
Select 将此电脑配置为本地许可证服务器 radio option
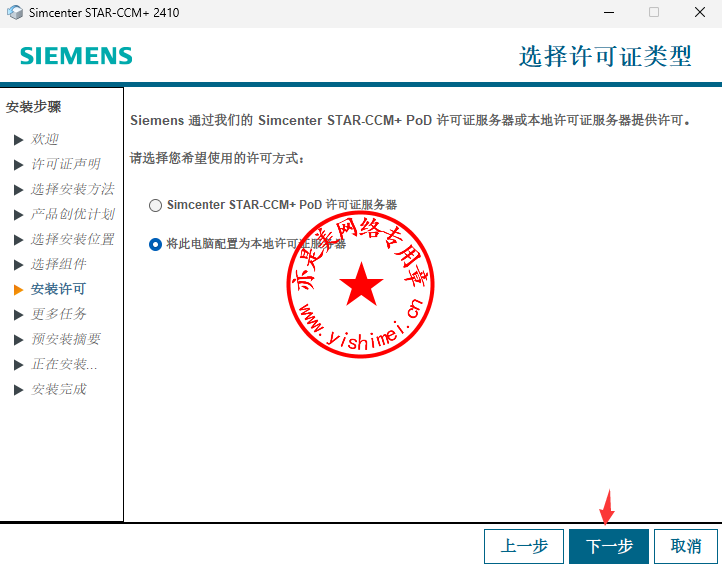(155, 244)
